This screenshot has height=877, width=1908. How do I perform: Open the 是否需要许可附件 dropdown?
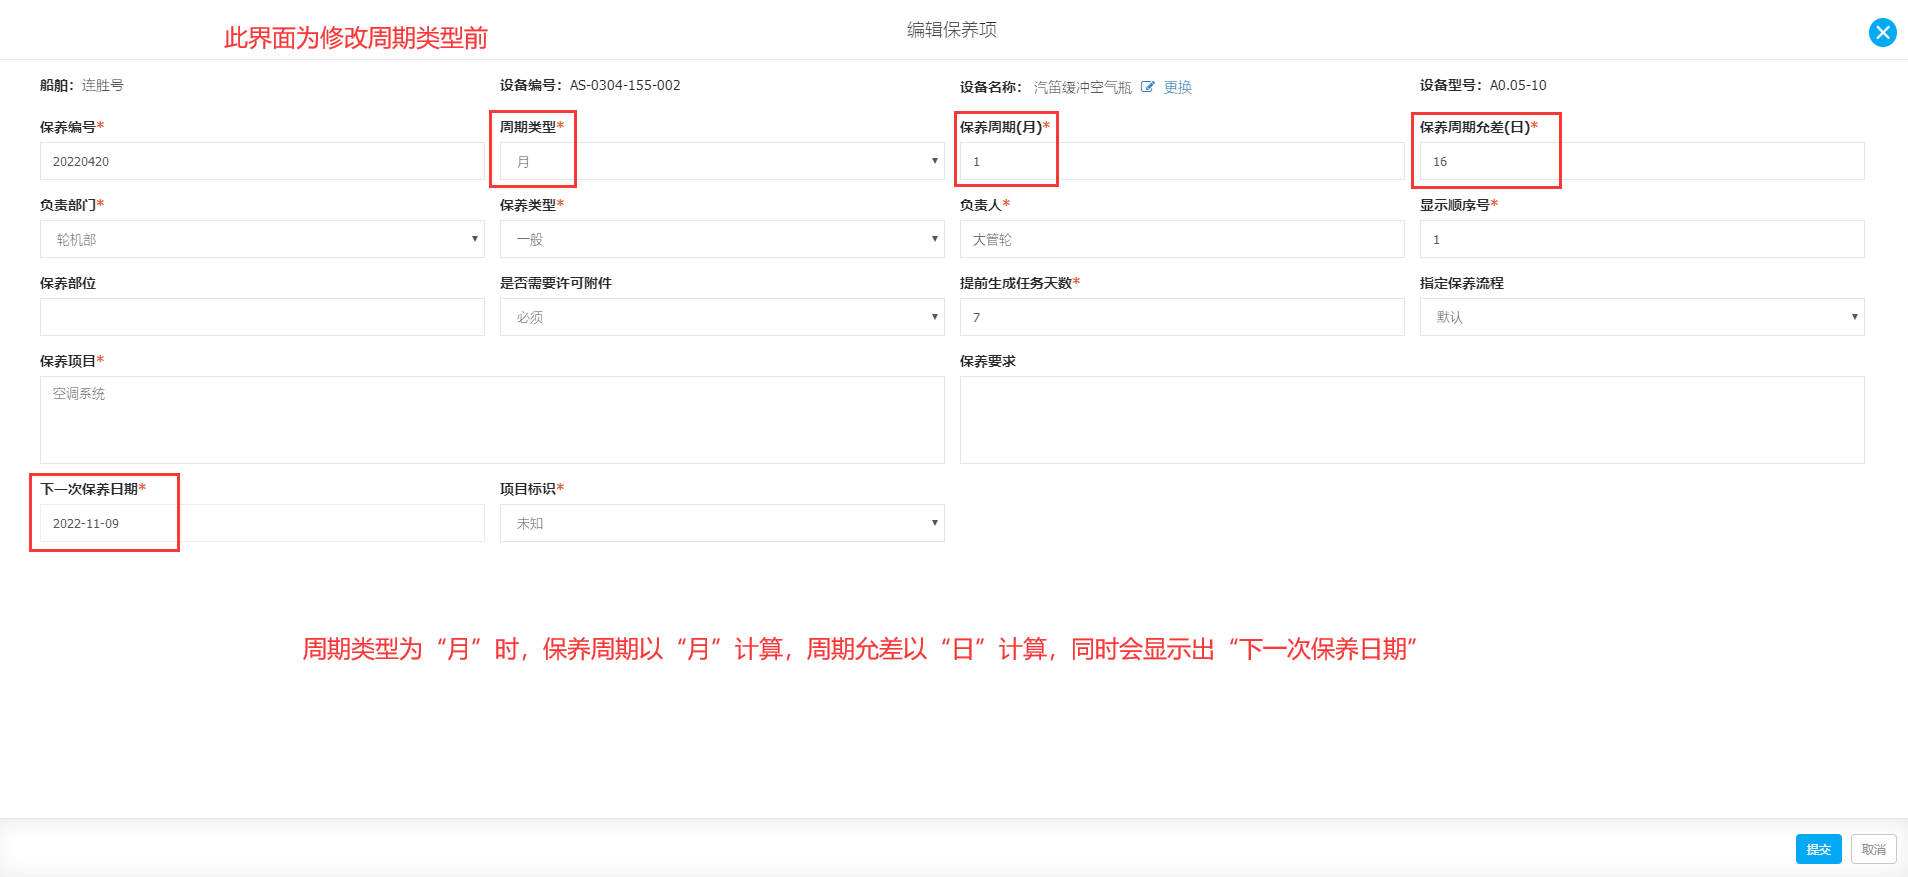coord(722,317)
